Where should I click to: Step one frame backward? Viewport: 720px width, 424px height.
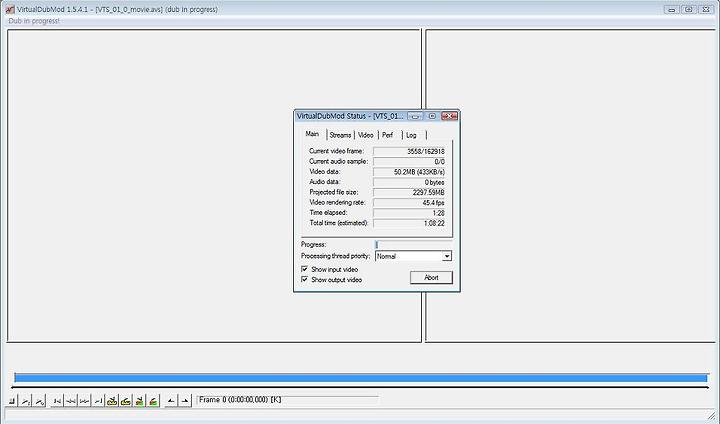pos(71,401)
